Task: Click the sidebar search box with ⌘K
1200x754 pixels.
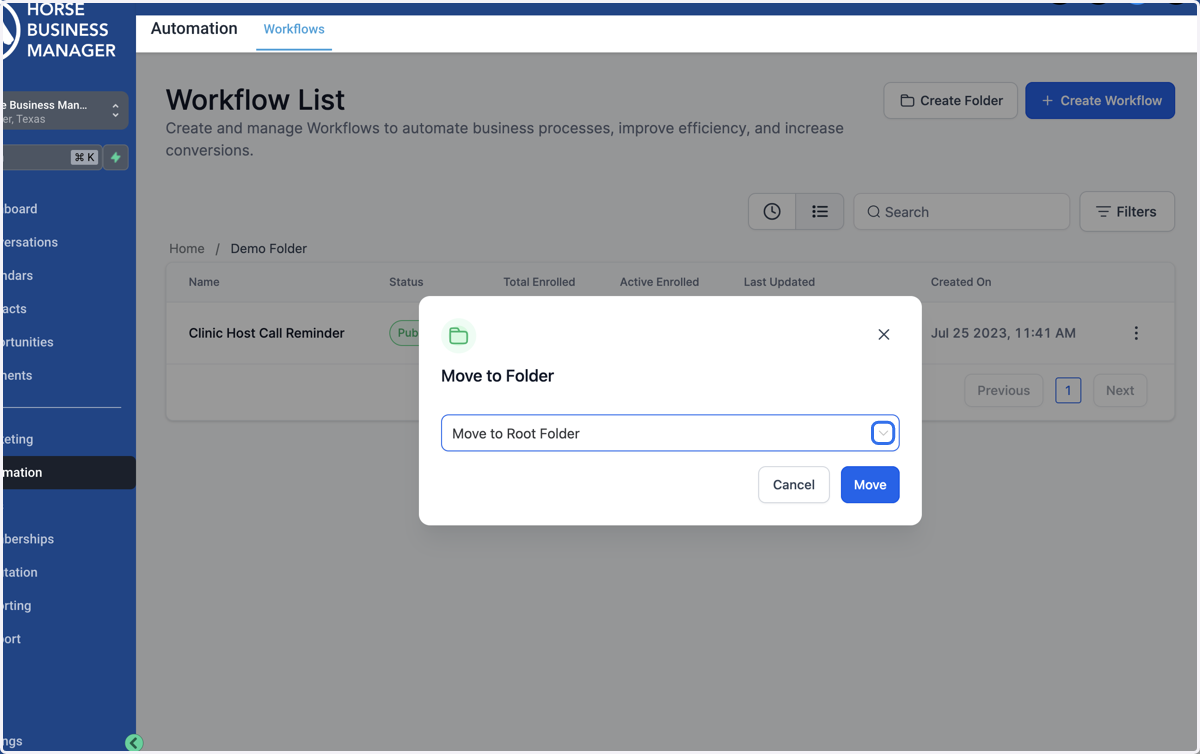Action: (50, 157)
